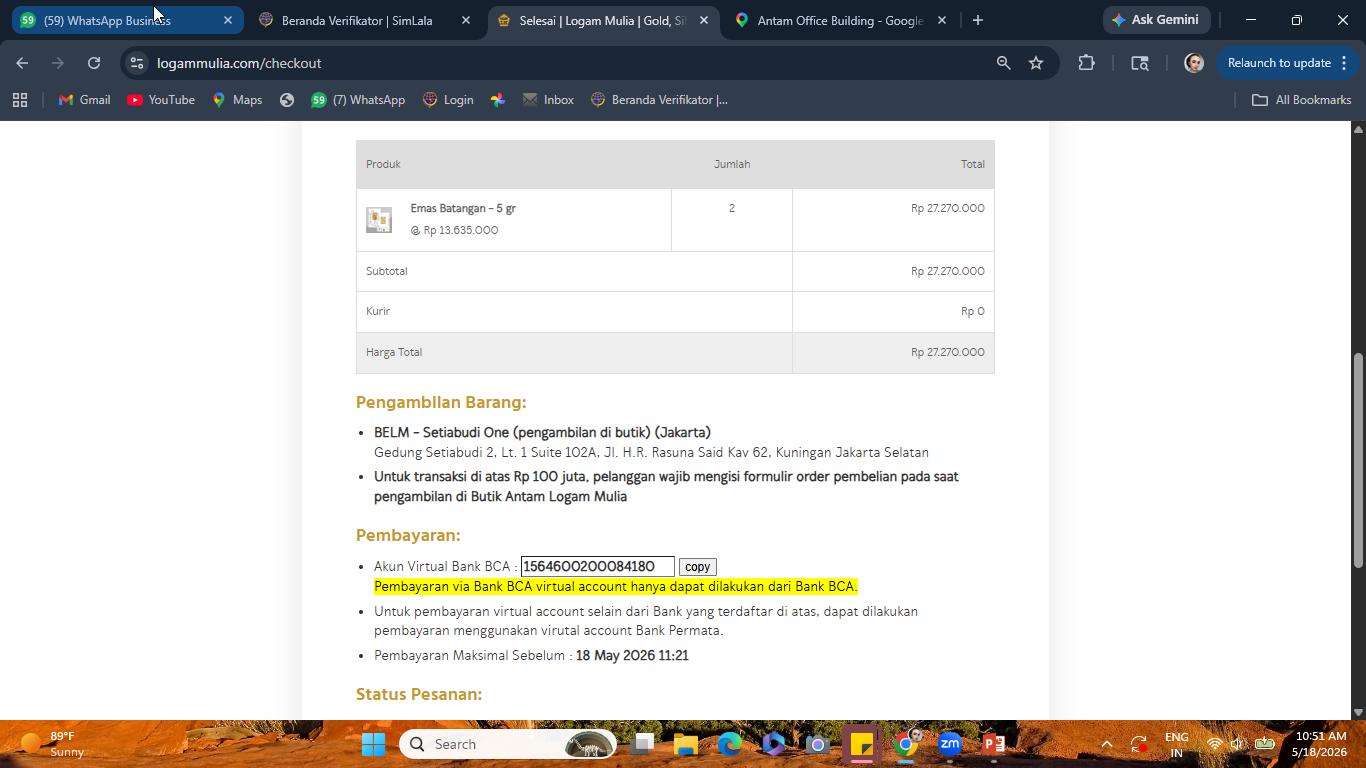1366x768 pixels.
Task: Open the Chrome apps grid icon
Action: [x=20, y=100]
